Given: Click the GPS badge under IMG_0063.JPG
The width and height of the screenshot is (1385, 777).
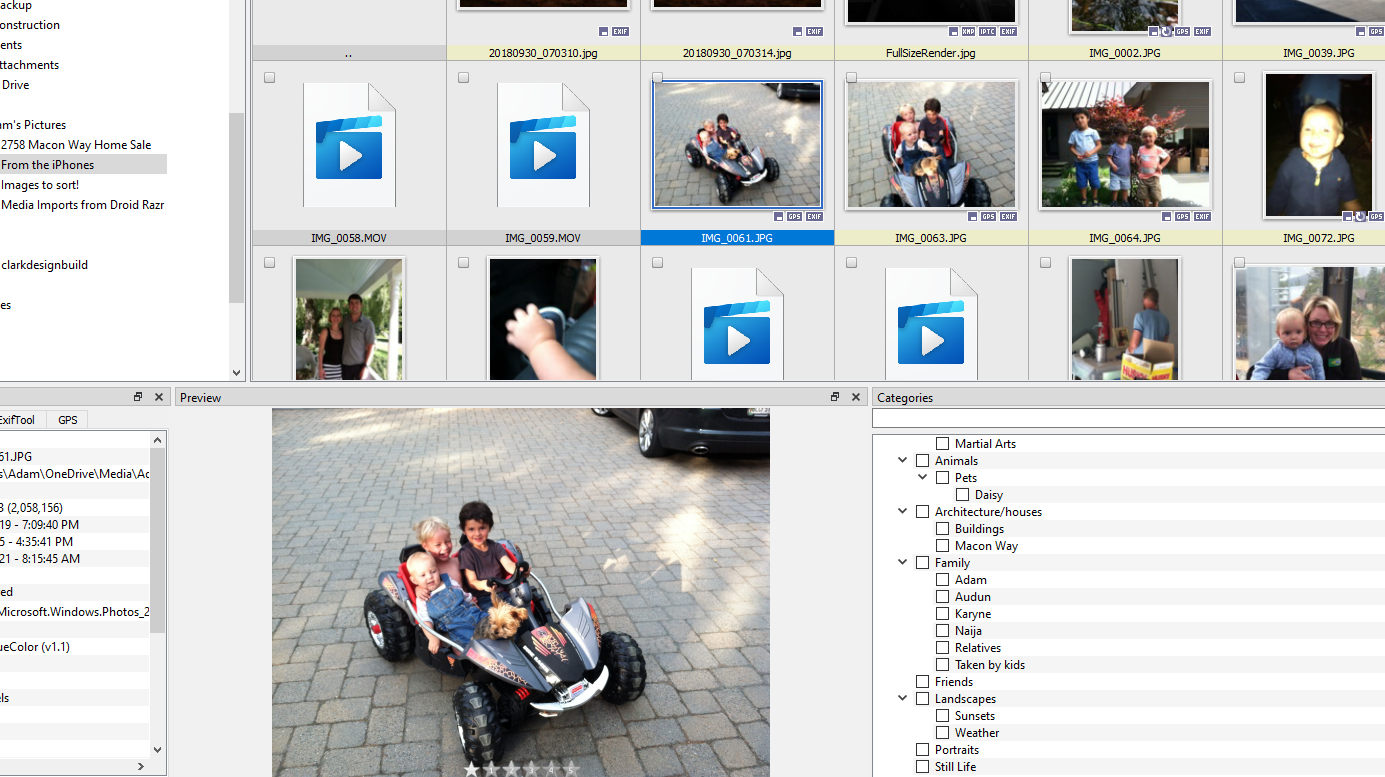Looking at the screenshot, I should pos(988,216).
